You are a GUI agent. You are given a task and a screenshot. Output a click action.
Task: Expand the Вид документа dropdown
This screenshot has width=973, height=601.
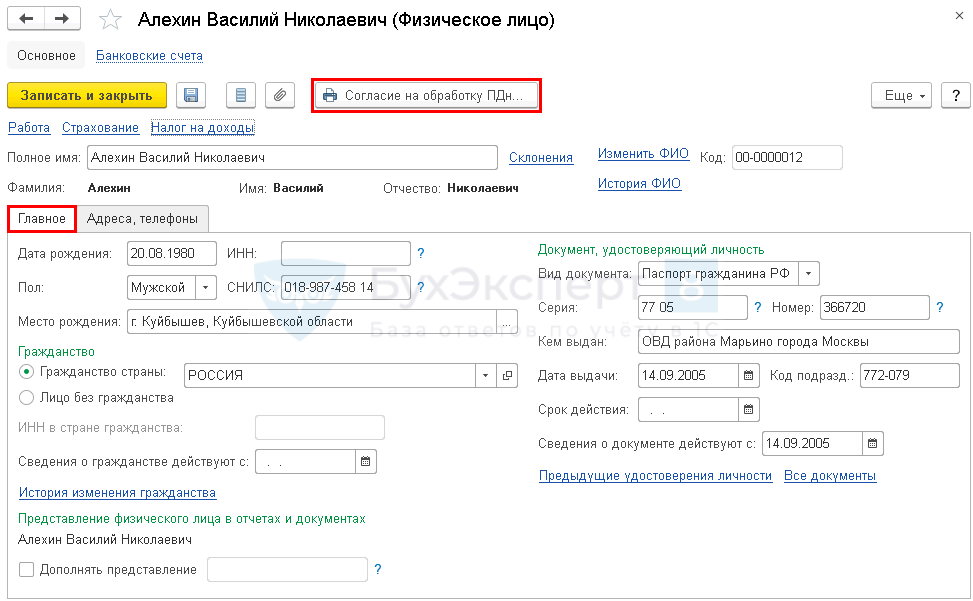tap(809, 273)
